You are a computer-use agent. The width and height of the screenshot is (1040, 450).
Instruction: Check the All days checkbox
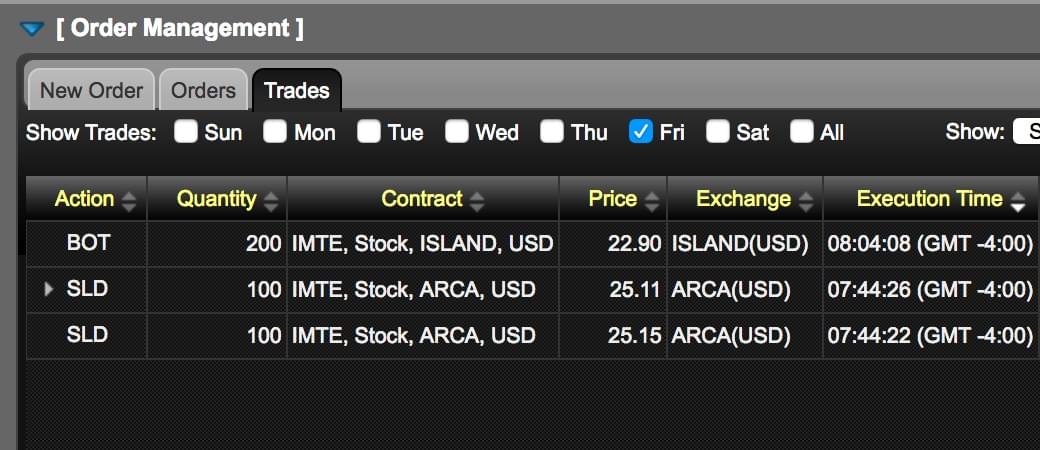coord(802,132)
